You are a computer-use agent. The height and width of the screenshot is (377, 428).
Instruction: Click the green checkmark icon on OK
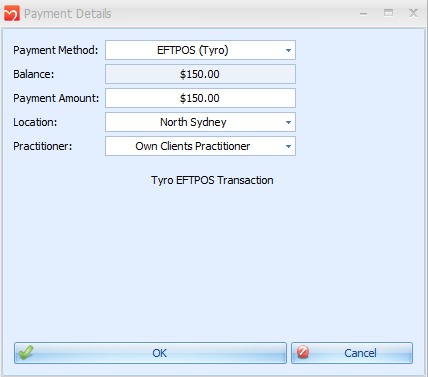pyautogui.click(x=26, y=352)
